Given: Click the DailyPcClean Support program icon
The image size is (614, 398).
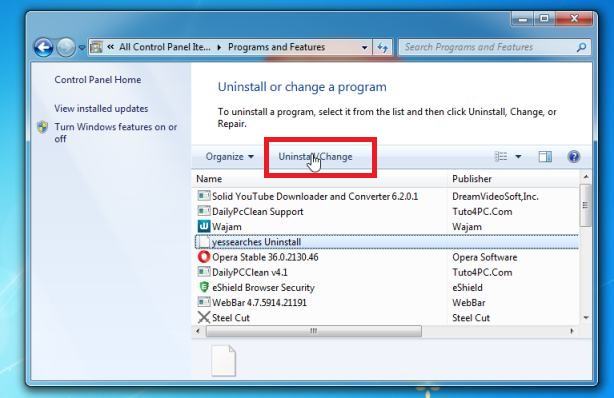Looking at the screenshot, I should pyautogui.click(x=204, y=211).
